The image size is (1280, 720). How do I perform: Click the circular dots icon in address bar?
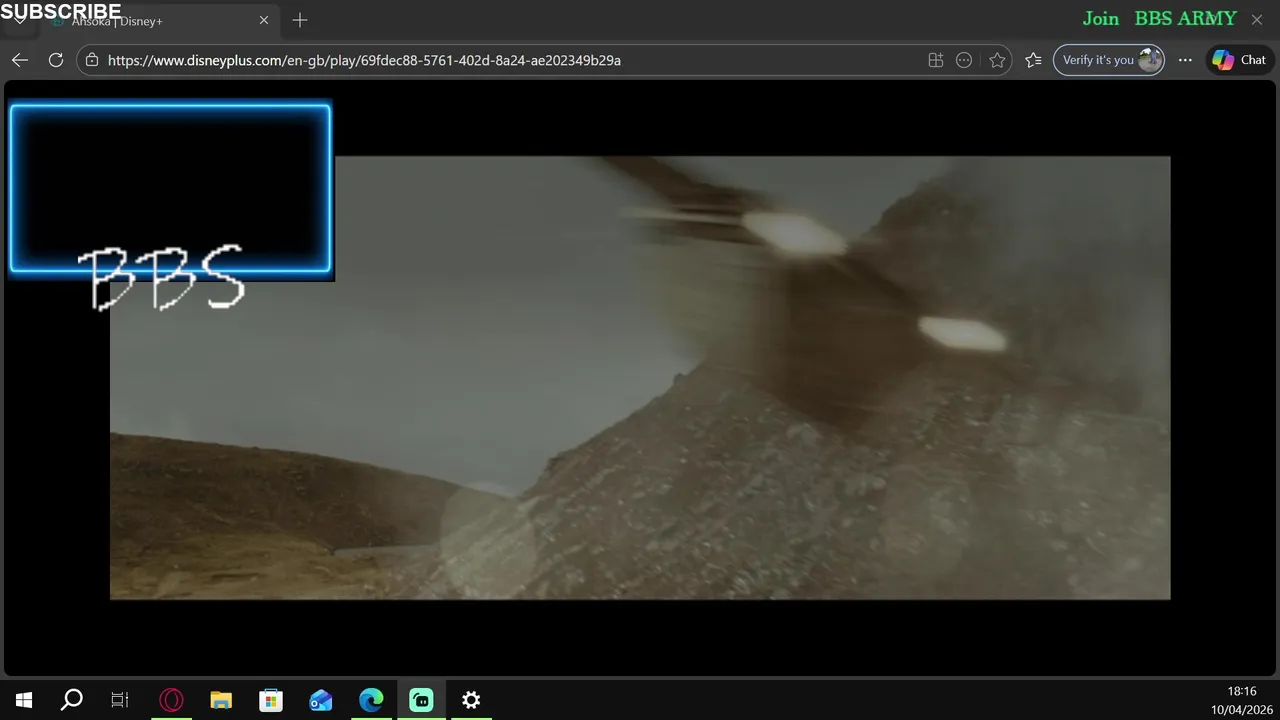tap(964, 60)
